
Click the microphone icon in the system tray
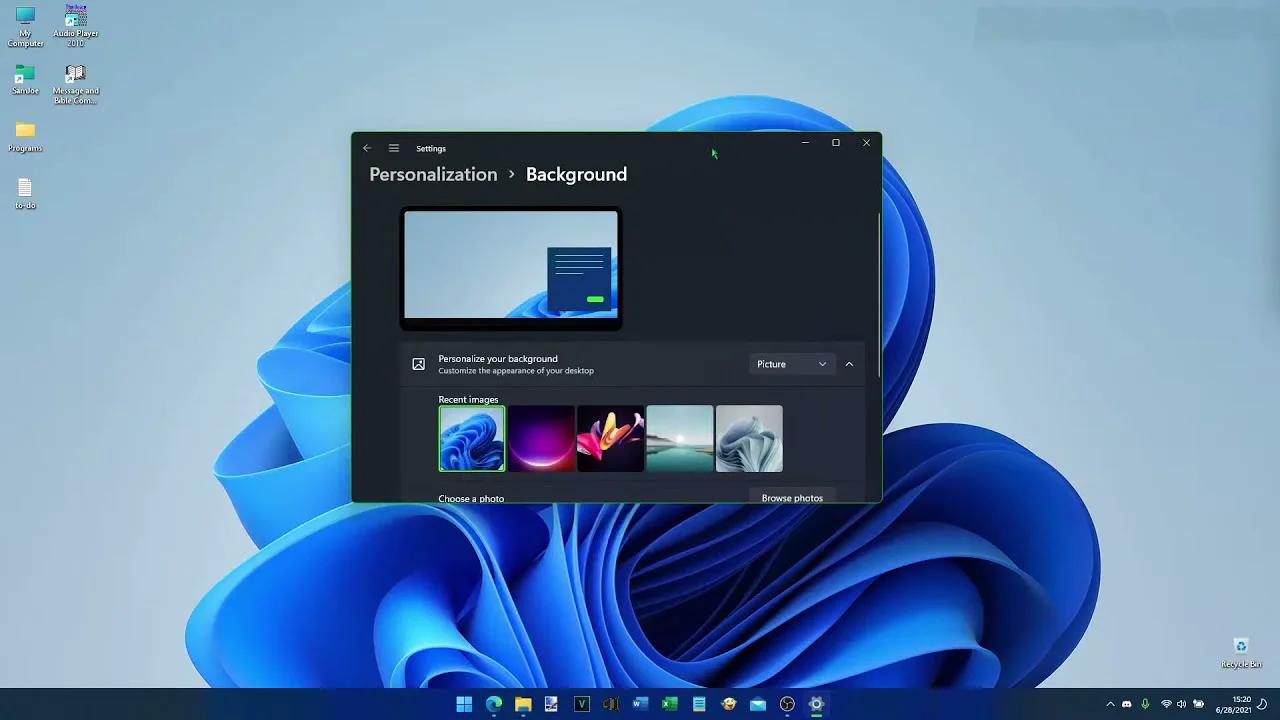pyautogui.click(x=1144, y=704)
